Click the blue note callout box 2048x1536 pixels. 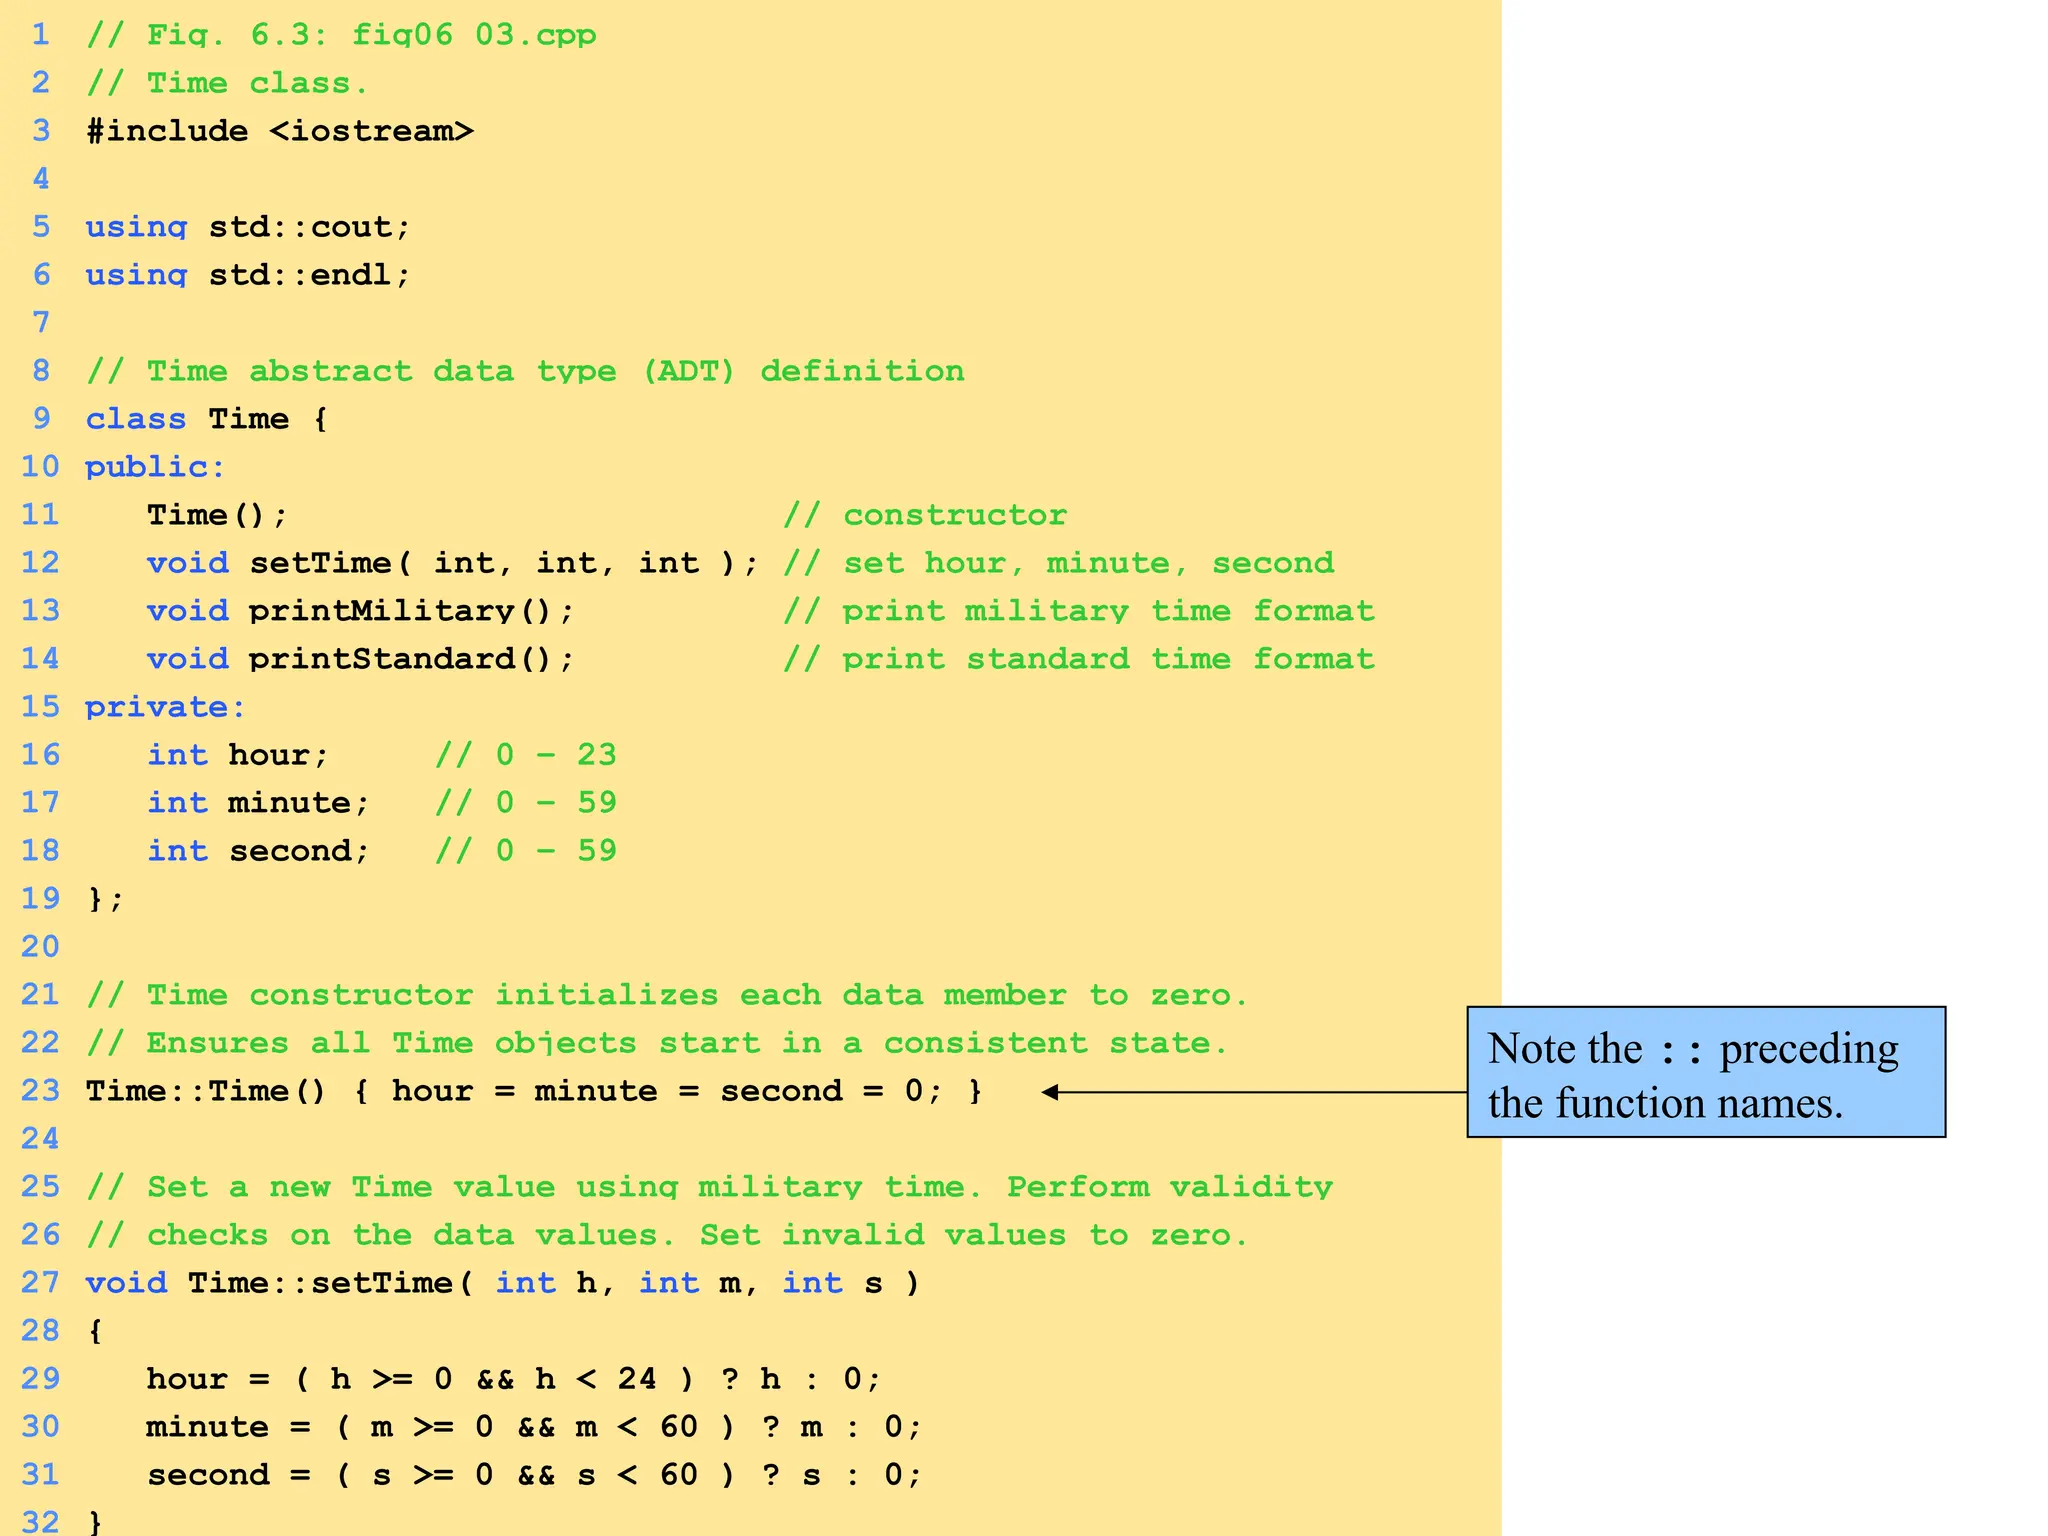coord(1705,1072)
